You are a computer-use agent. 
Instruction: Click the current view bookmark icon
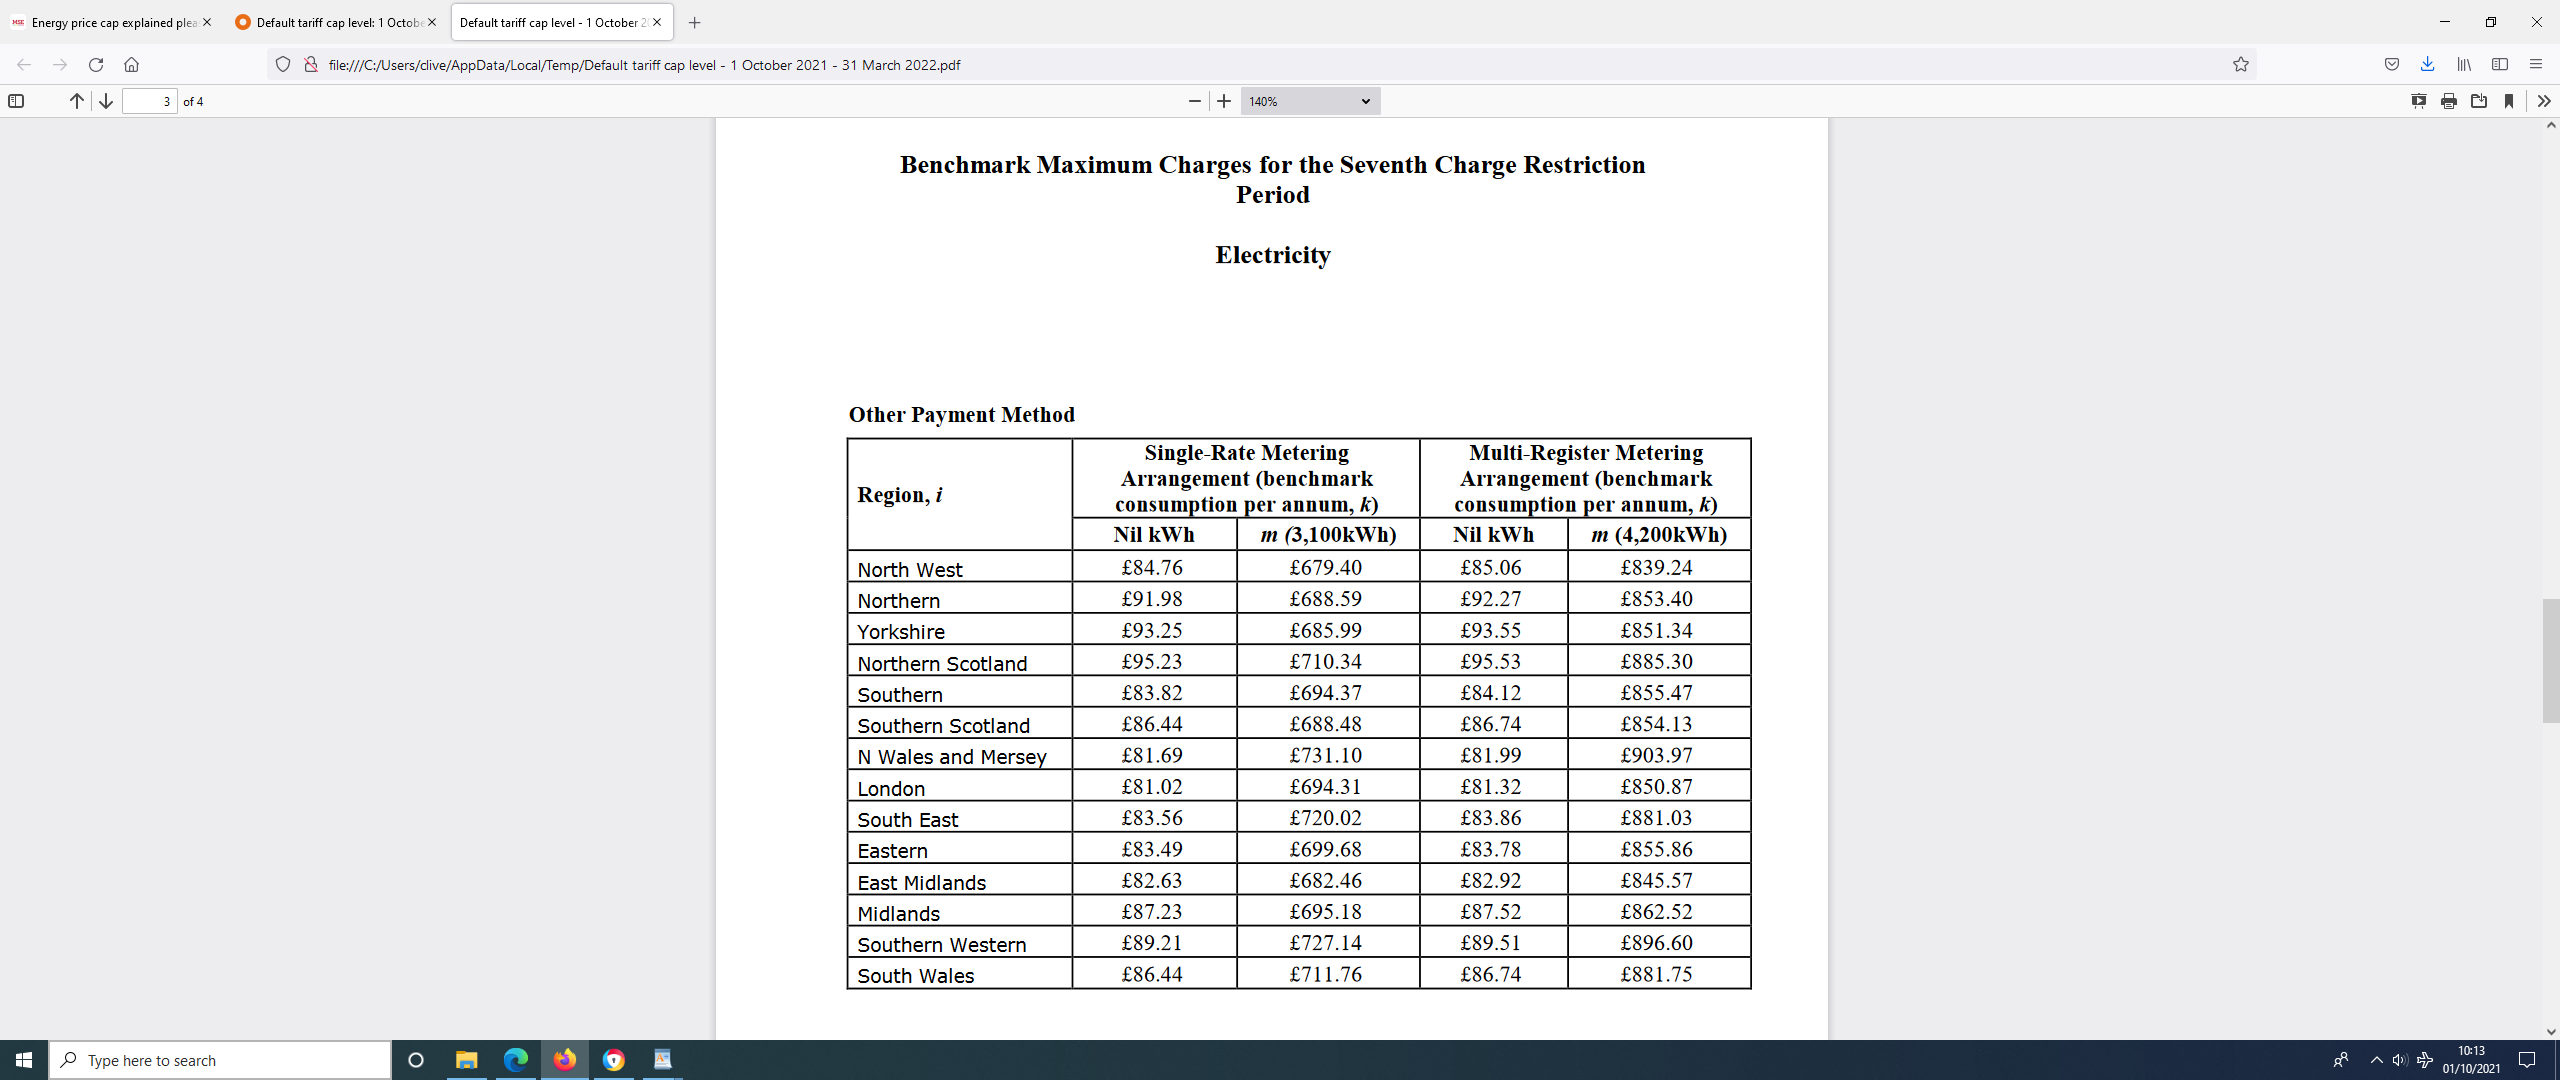pos(2509,101)
